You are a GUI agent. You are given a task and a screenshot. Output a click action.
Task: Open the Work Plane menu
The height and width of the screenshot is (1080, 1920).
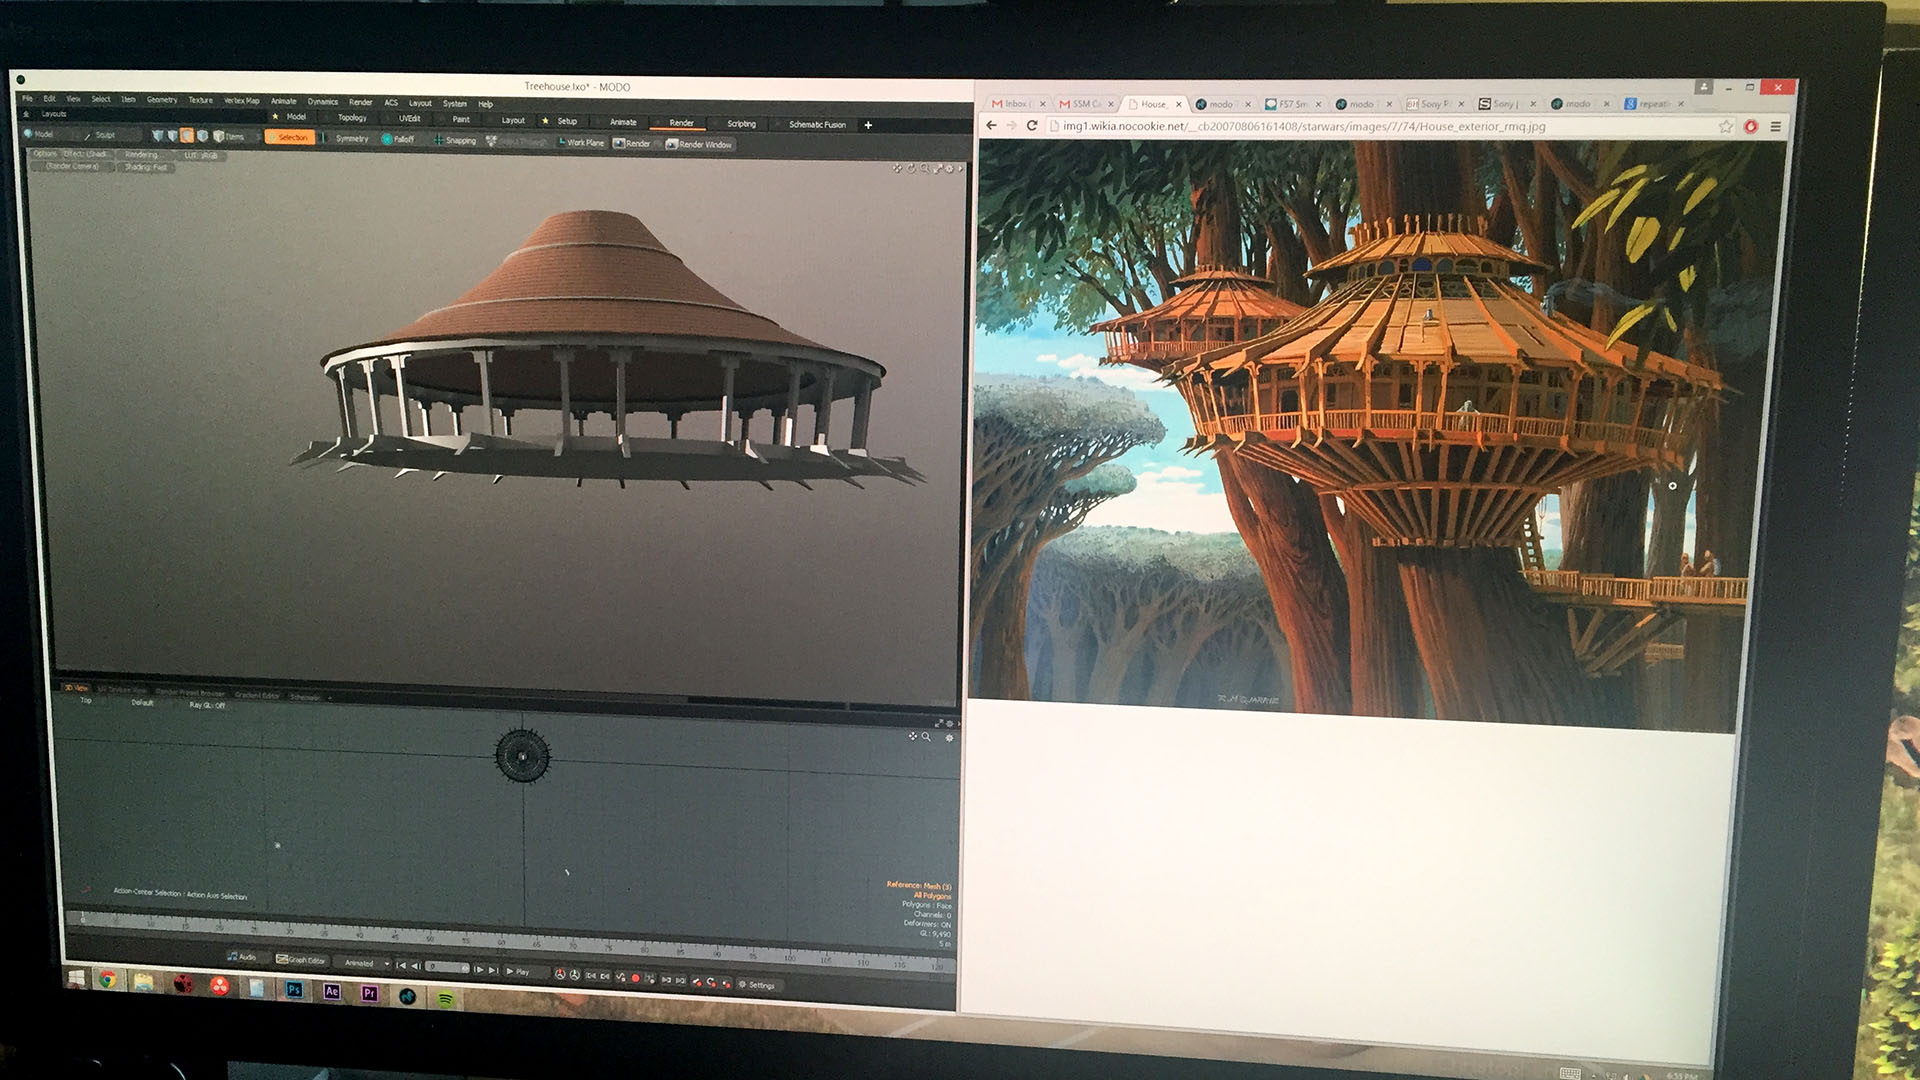point(582,142)
